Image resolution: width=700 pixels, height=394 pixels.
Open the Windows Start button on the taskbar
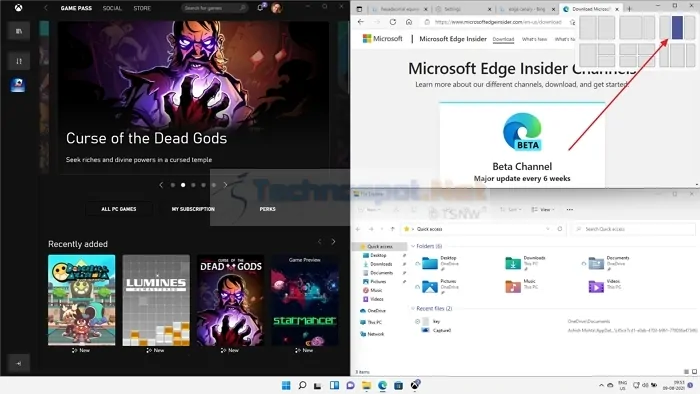point(286,386)
